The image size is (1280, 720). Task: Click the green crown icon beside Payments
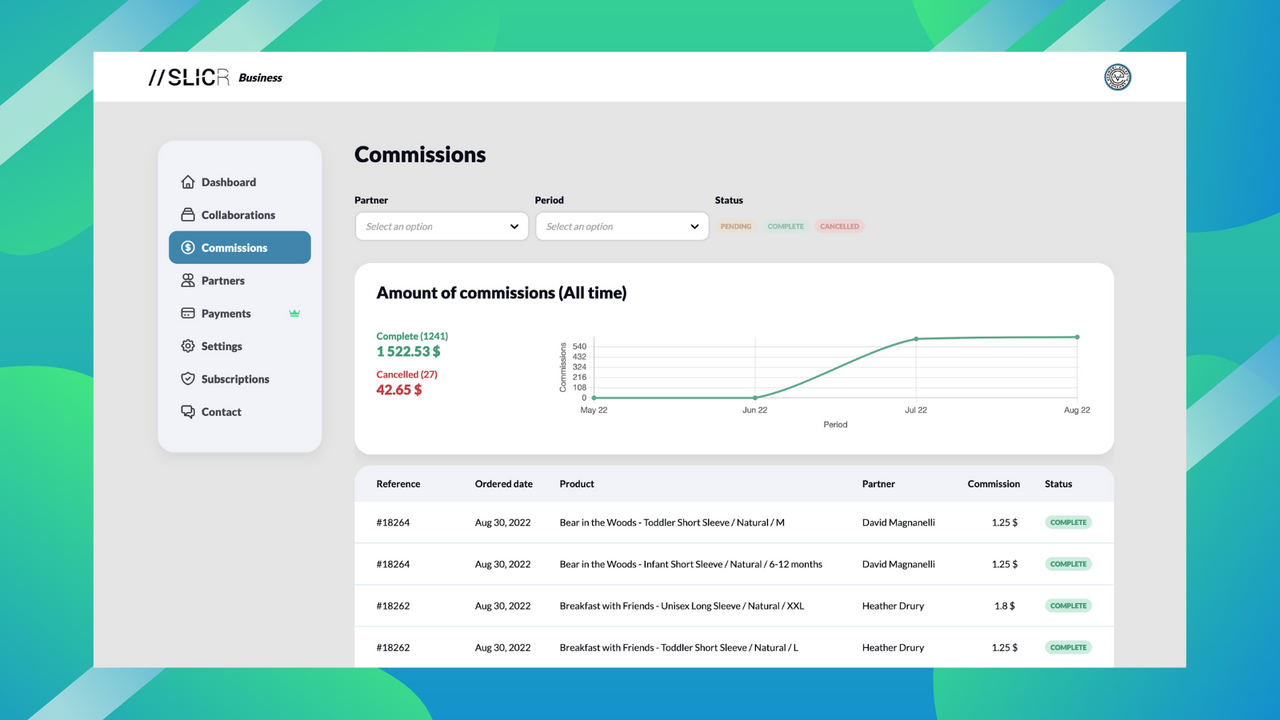coord(294,313)
